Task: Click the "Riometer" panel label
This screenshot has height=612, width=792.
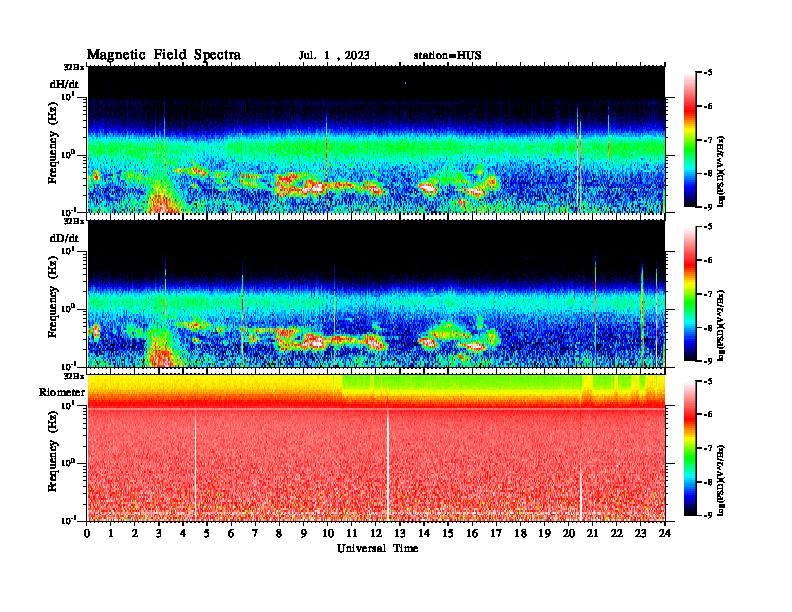Action: click(x=62, y=392)
